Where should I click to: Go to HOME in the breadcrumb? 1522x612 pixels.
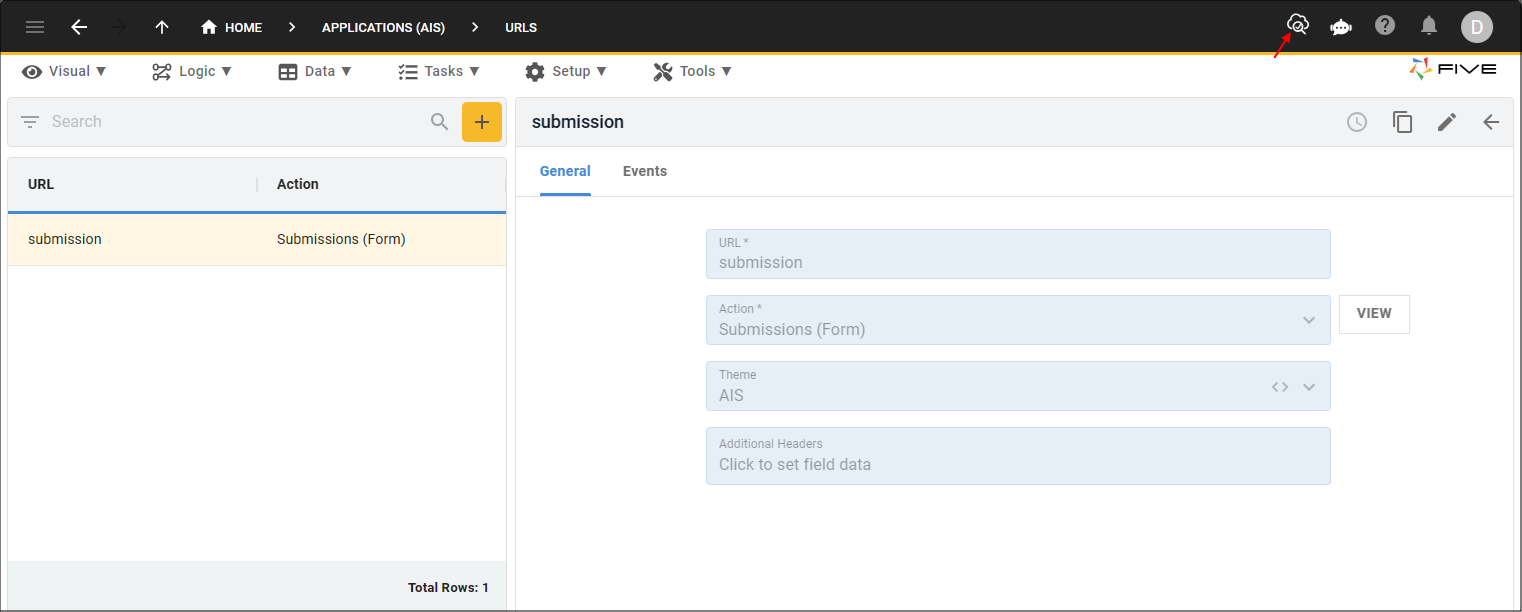click(232, 27)
